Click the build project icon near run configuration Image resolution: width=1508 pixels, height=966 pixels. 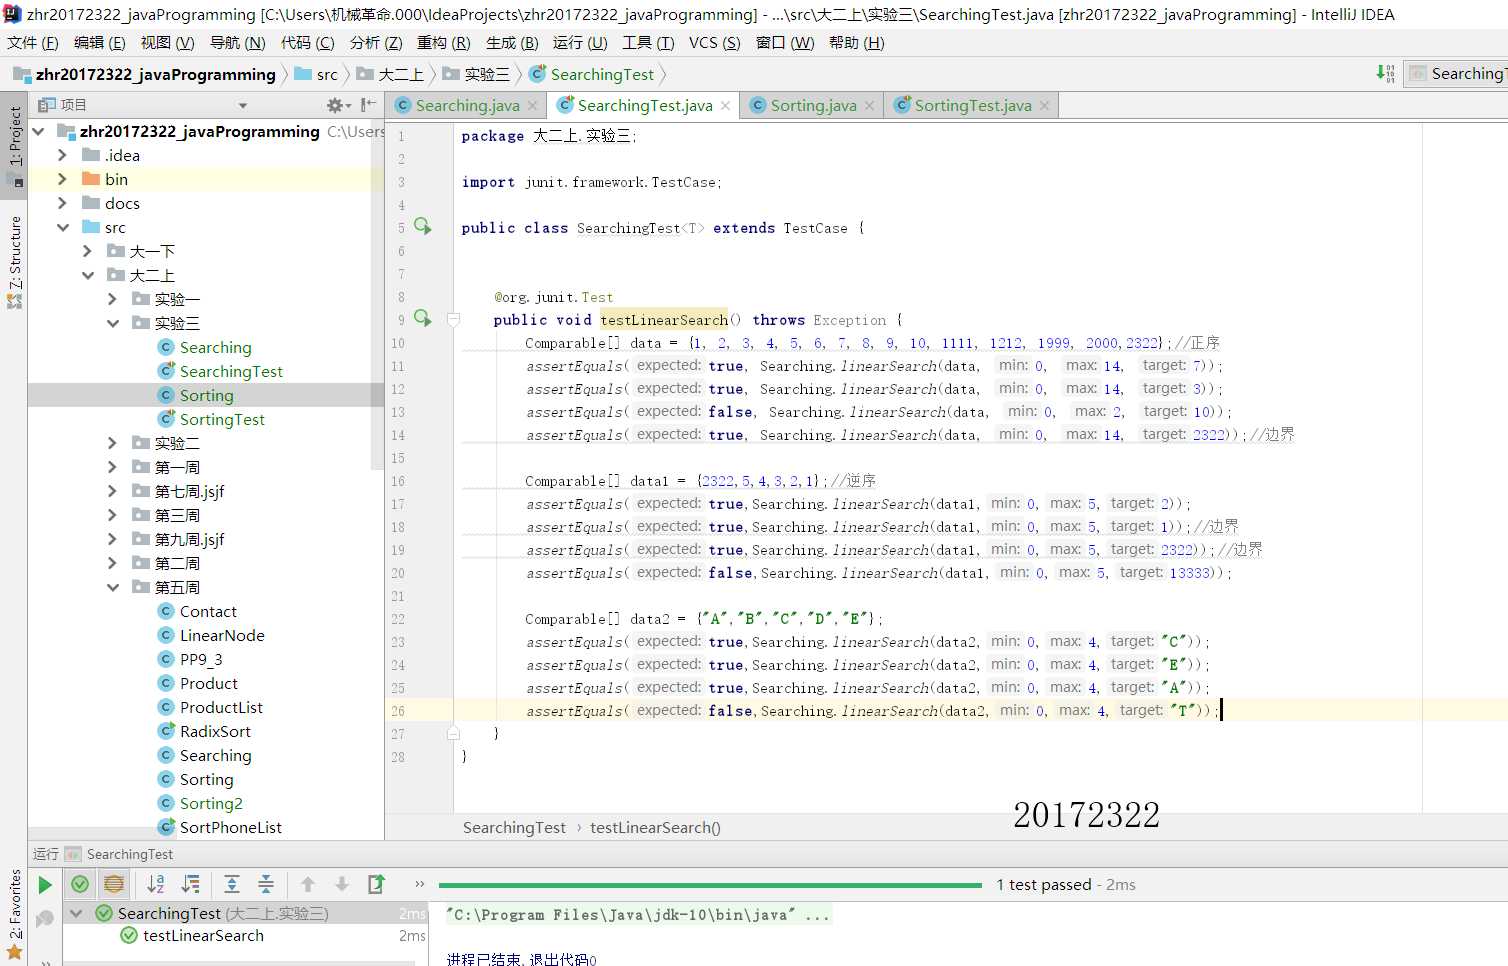point(1385,73)
